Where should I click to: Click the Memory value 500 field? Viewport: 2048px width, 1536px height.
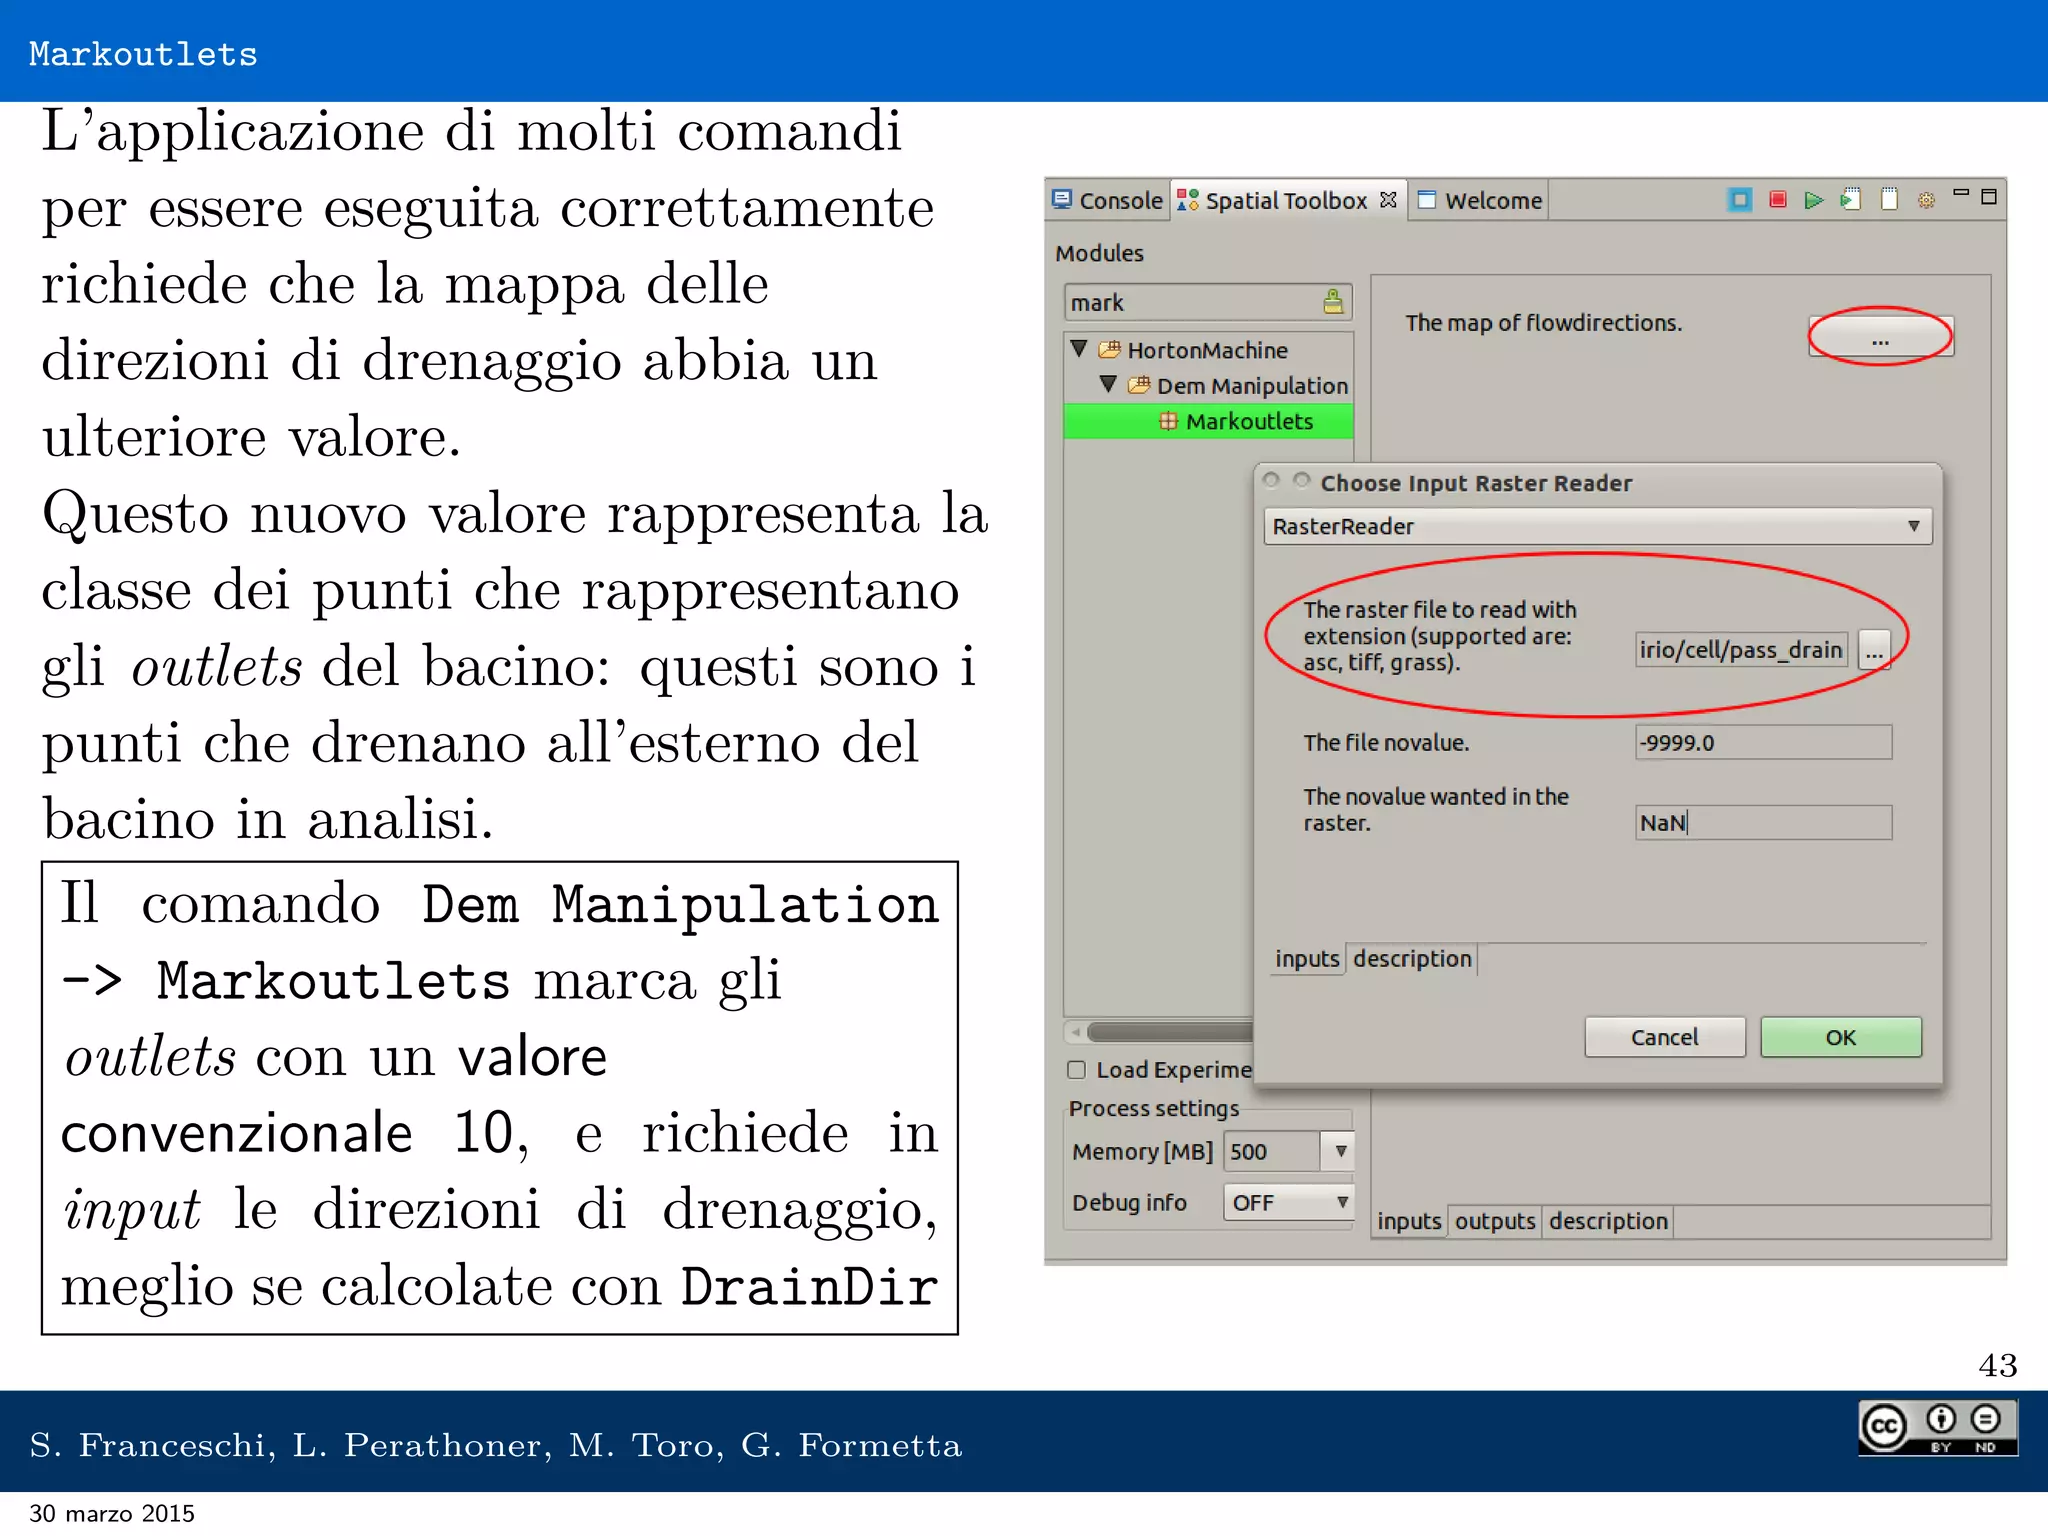tap(1271, 1151)
